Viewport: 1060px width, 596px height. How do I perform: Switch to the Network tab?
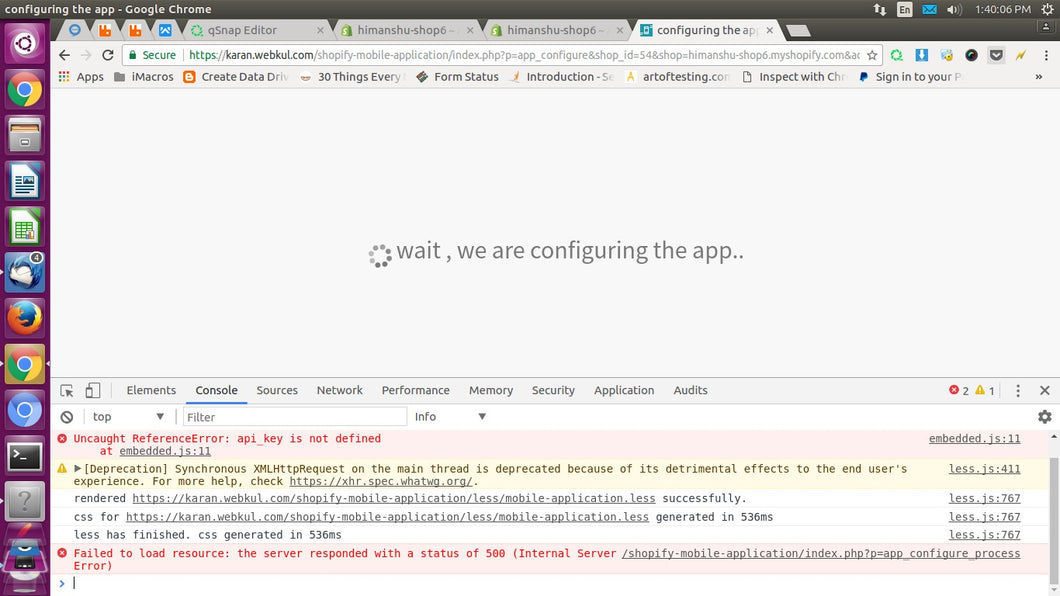pyautogui.click(x=340, y=391)
